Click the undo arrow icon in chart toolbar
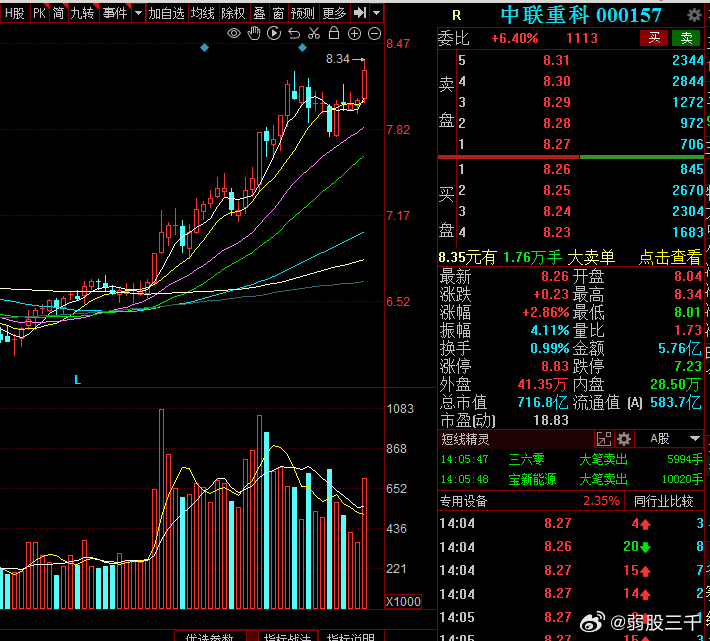This screenshot has width=710, height=641. 294,34
